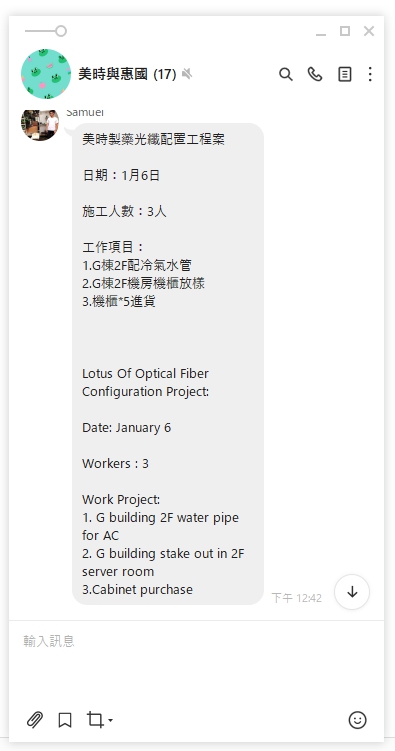The width and height of the screenshot is (395, 751).
Task: Click the 輸入訊息 message input field
Action: click(196, 661)
